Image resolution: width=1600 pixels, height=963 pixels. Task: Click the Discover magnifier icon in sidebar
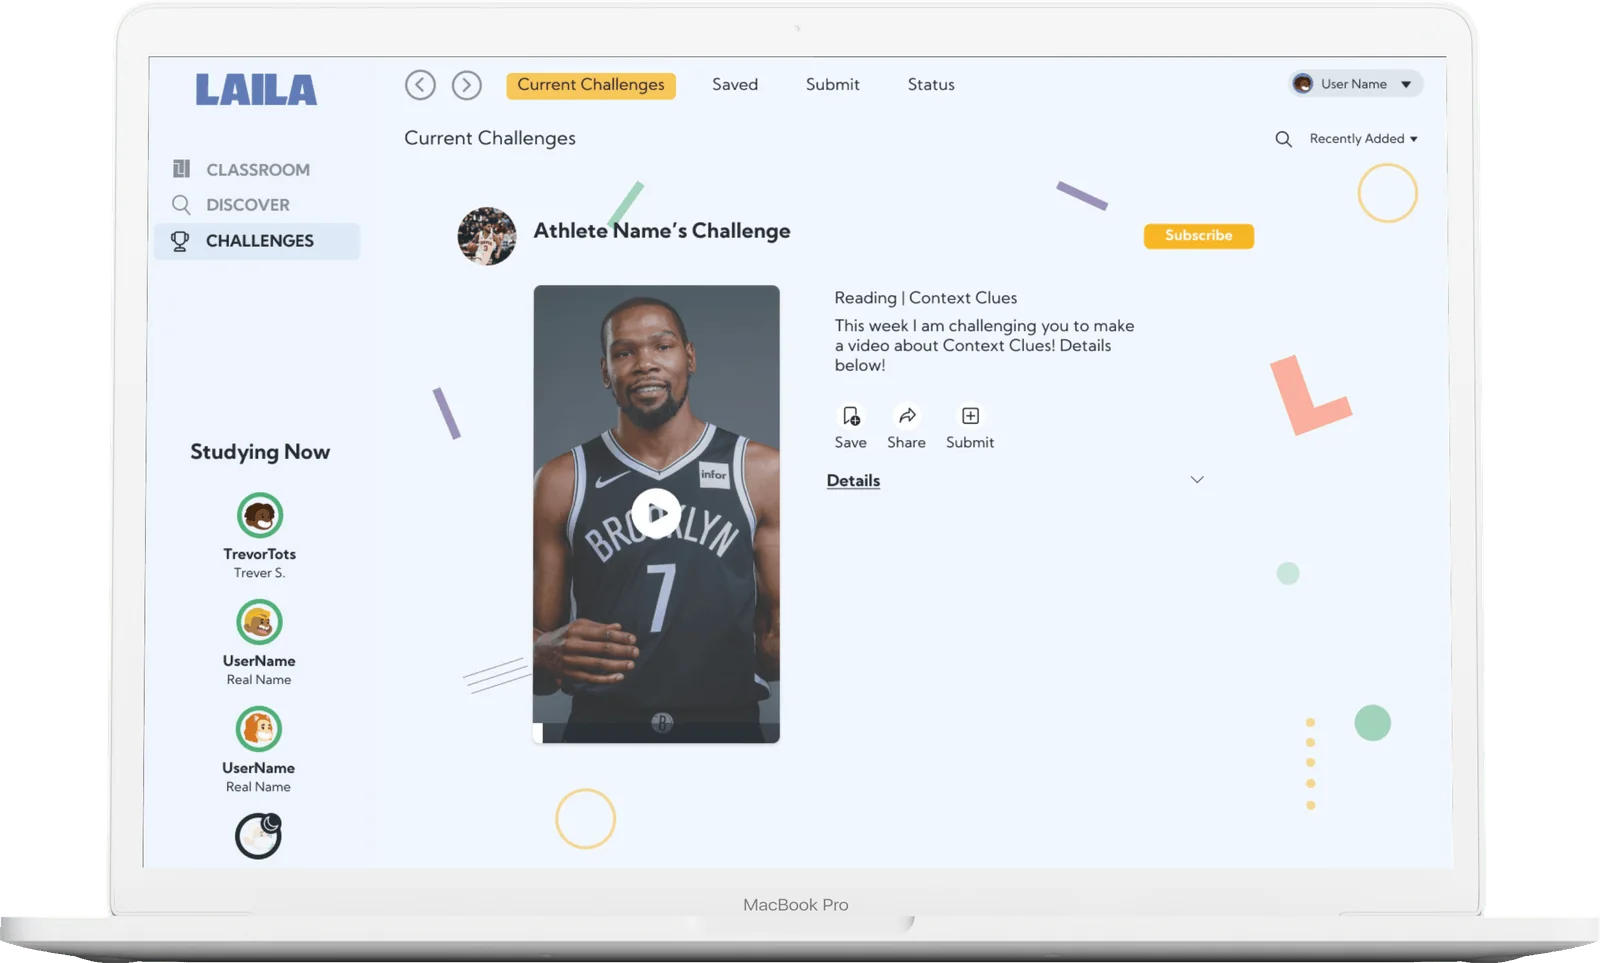click(x=181, y=204)
